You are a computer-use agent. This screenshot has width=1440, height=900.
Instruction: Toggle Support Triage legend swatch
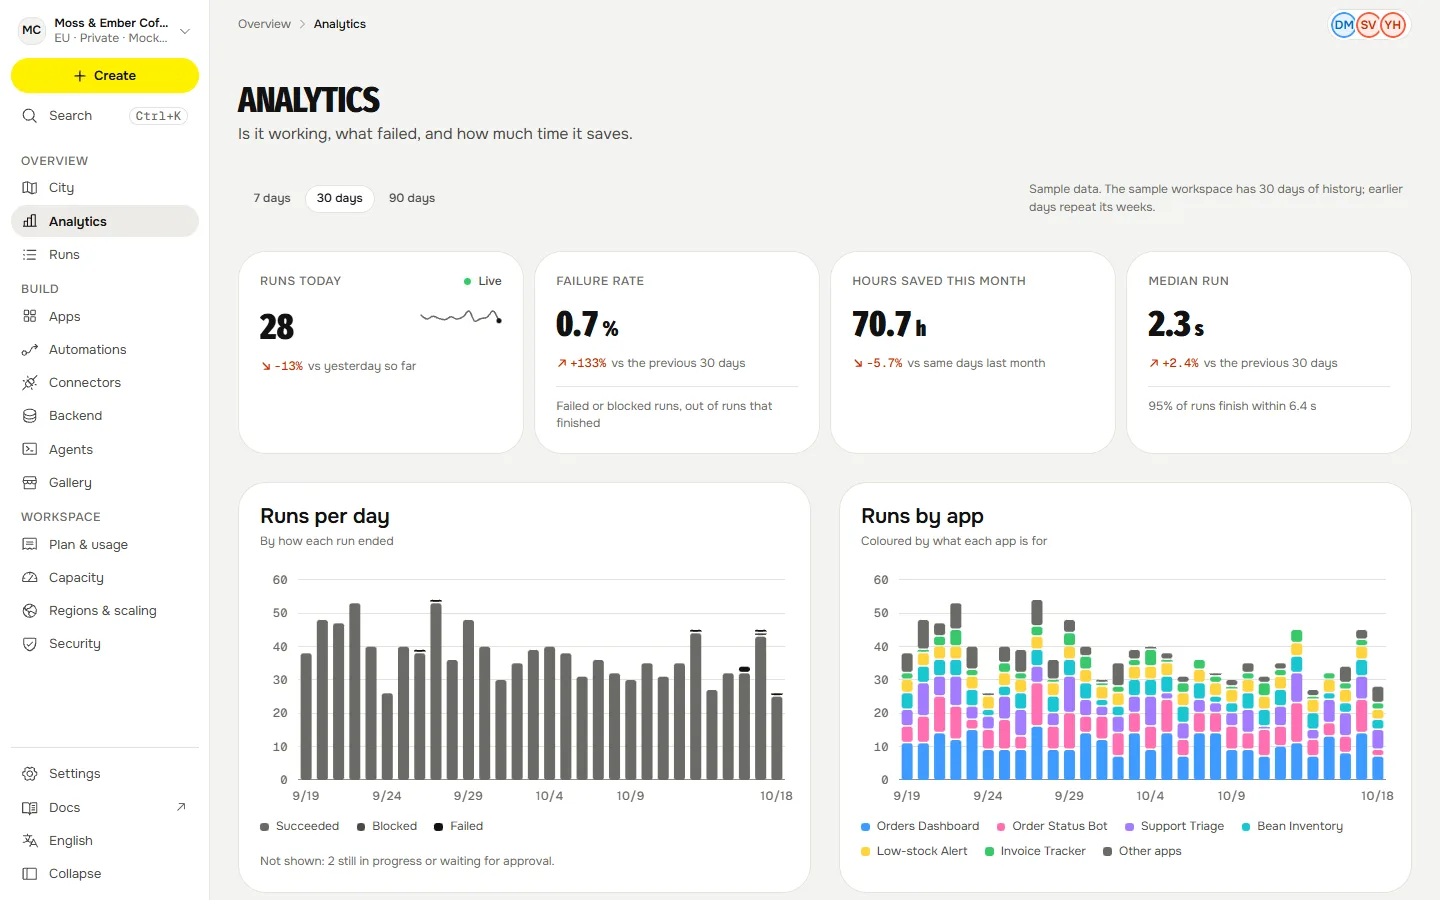(1129, 827)
